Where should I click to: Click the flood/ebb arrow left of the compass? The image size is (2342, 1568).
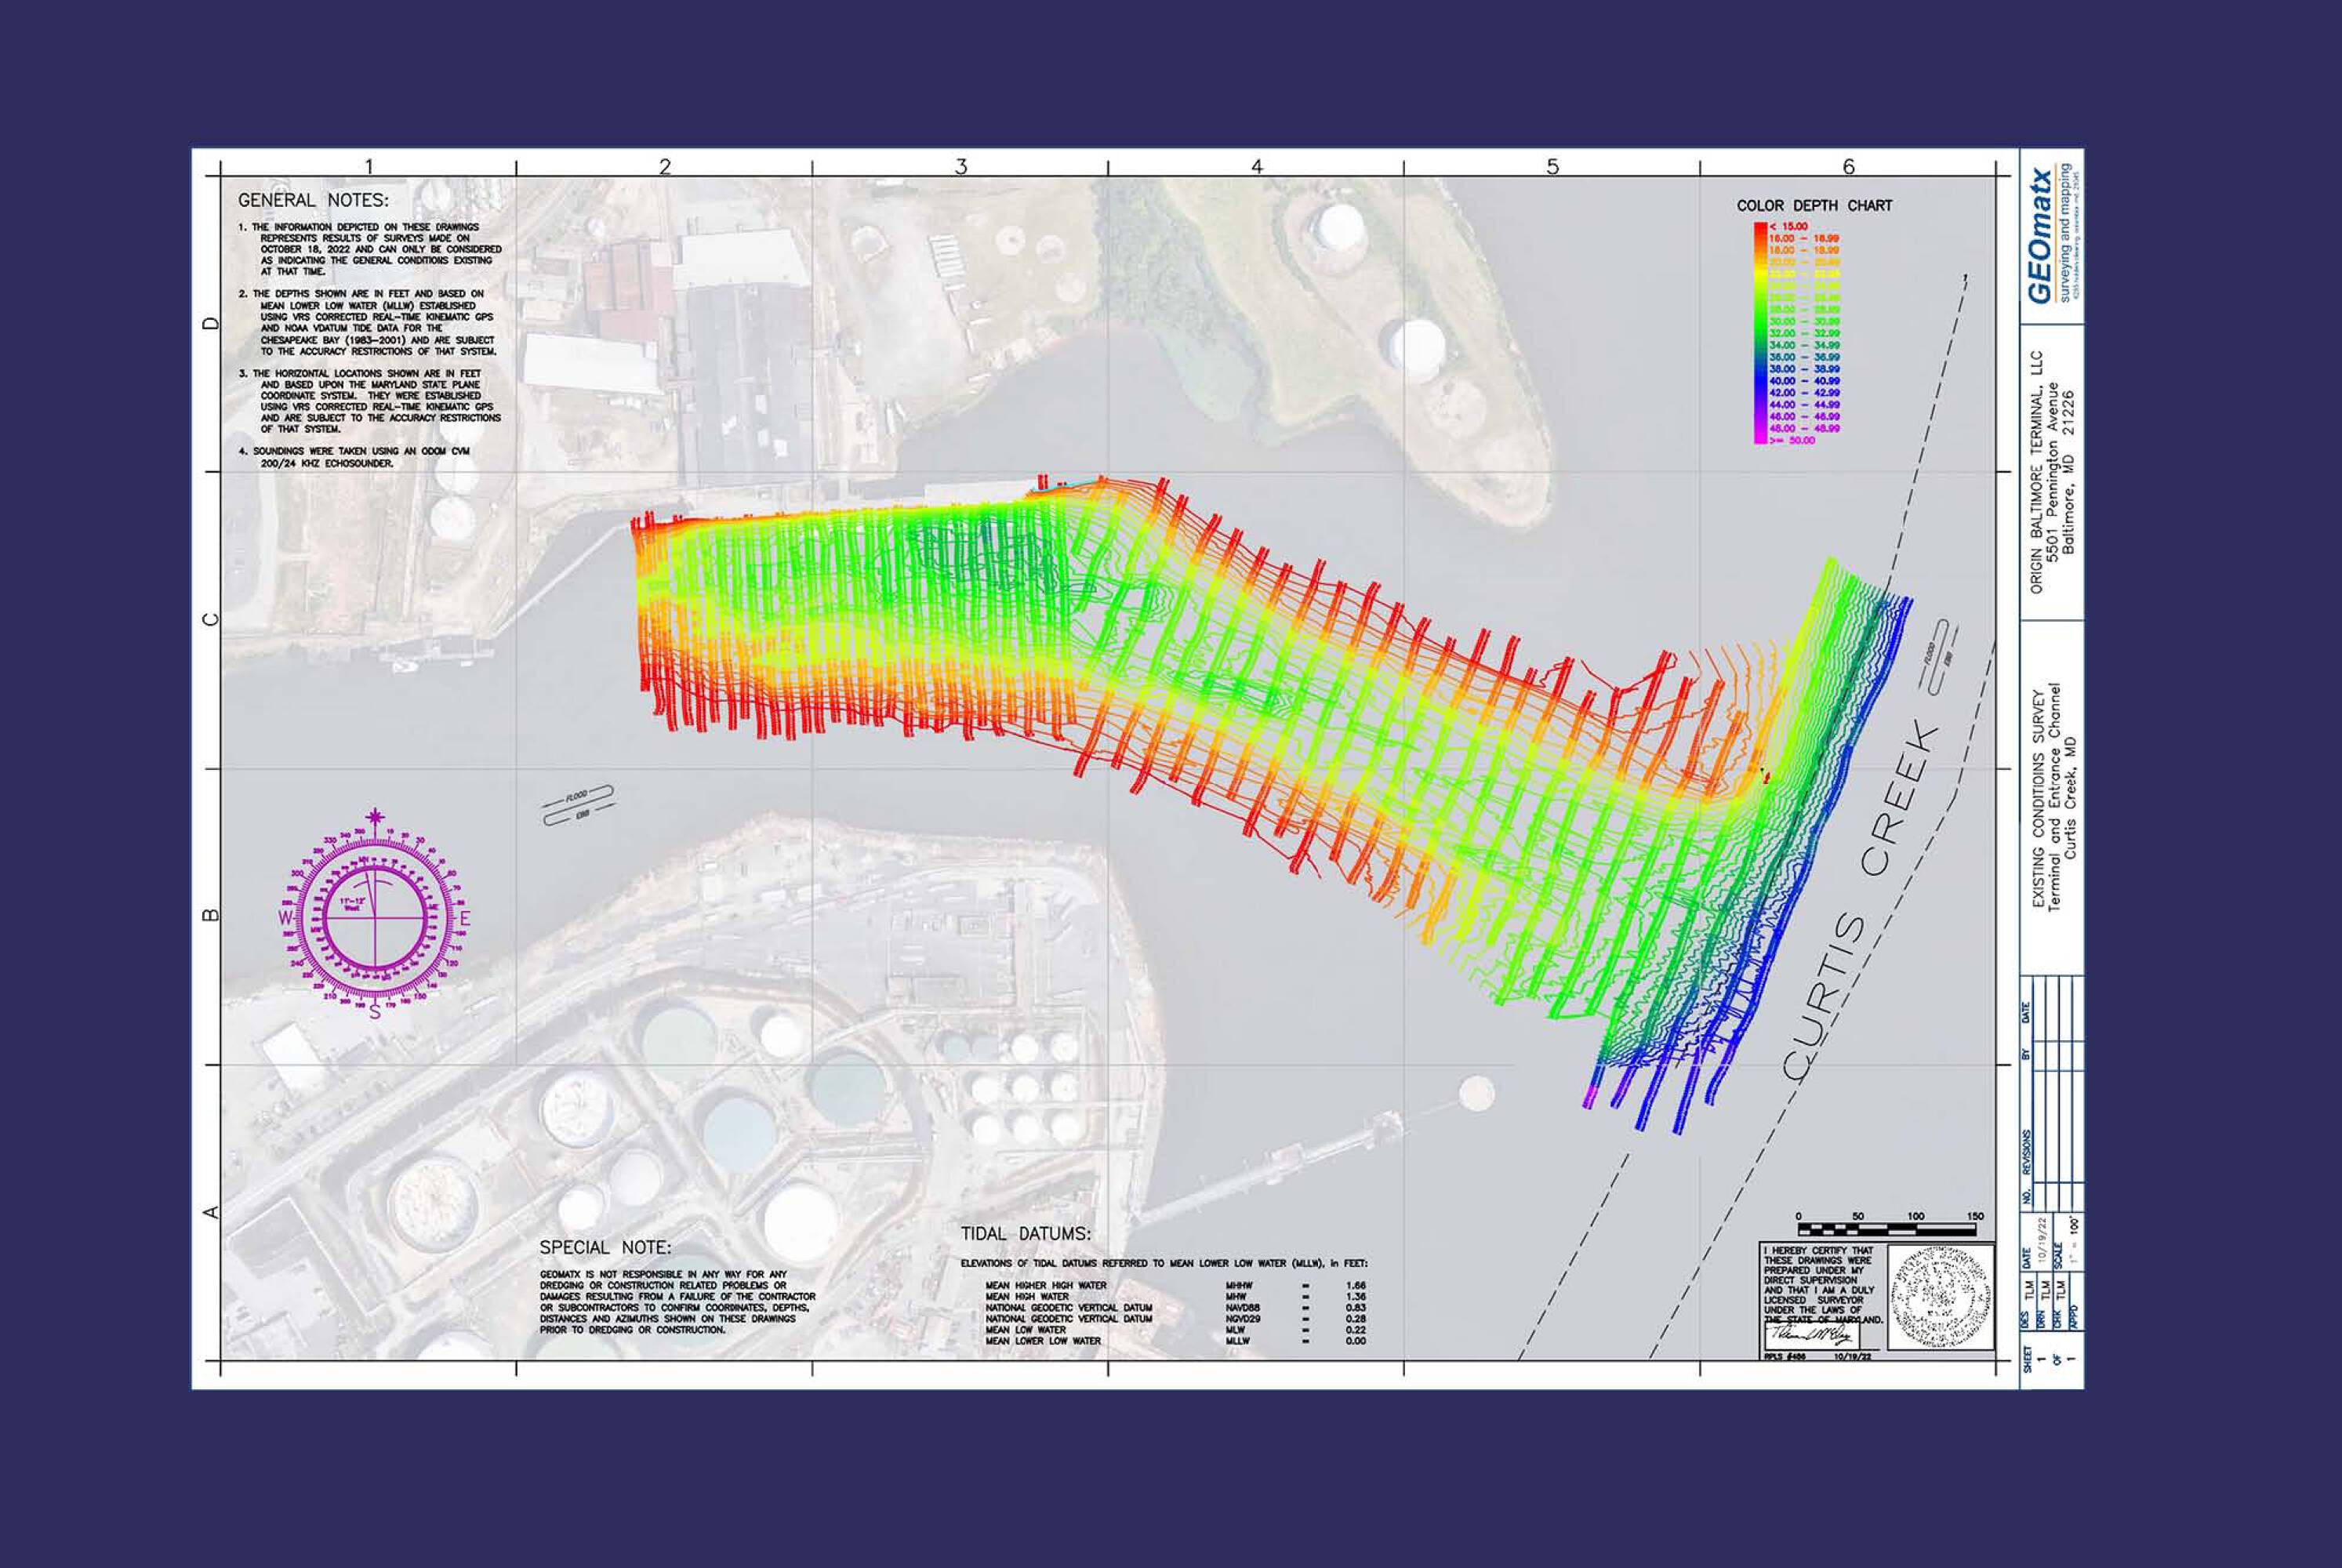(578, 804)
